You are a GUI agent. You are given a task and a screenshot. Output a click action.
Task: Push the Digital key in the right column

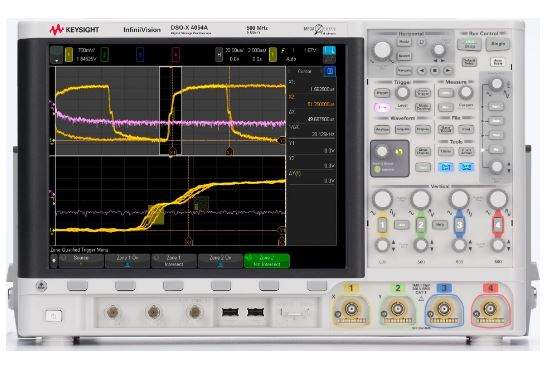[496, 121]
